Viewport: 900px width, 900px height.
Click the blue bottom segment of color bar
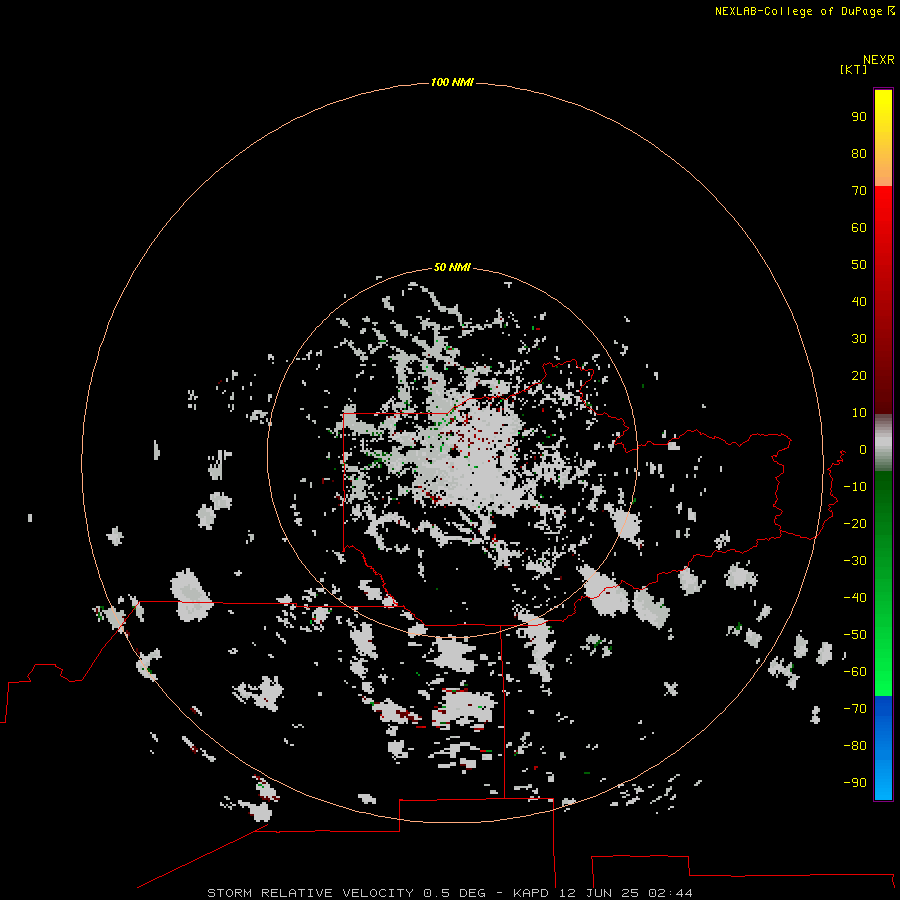883,748
